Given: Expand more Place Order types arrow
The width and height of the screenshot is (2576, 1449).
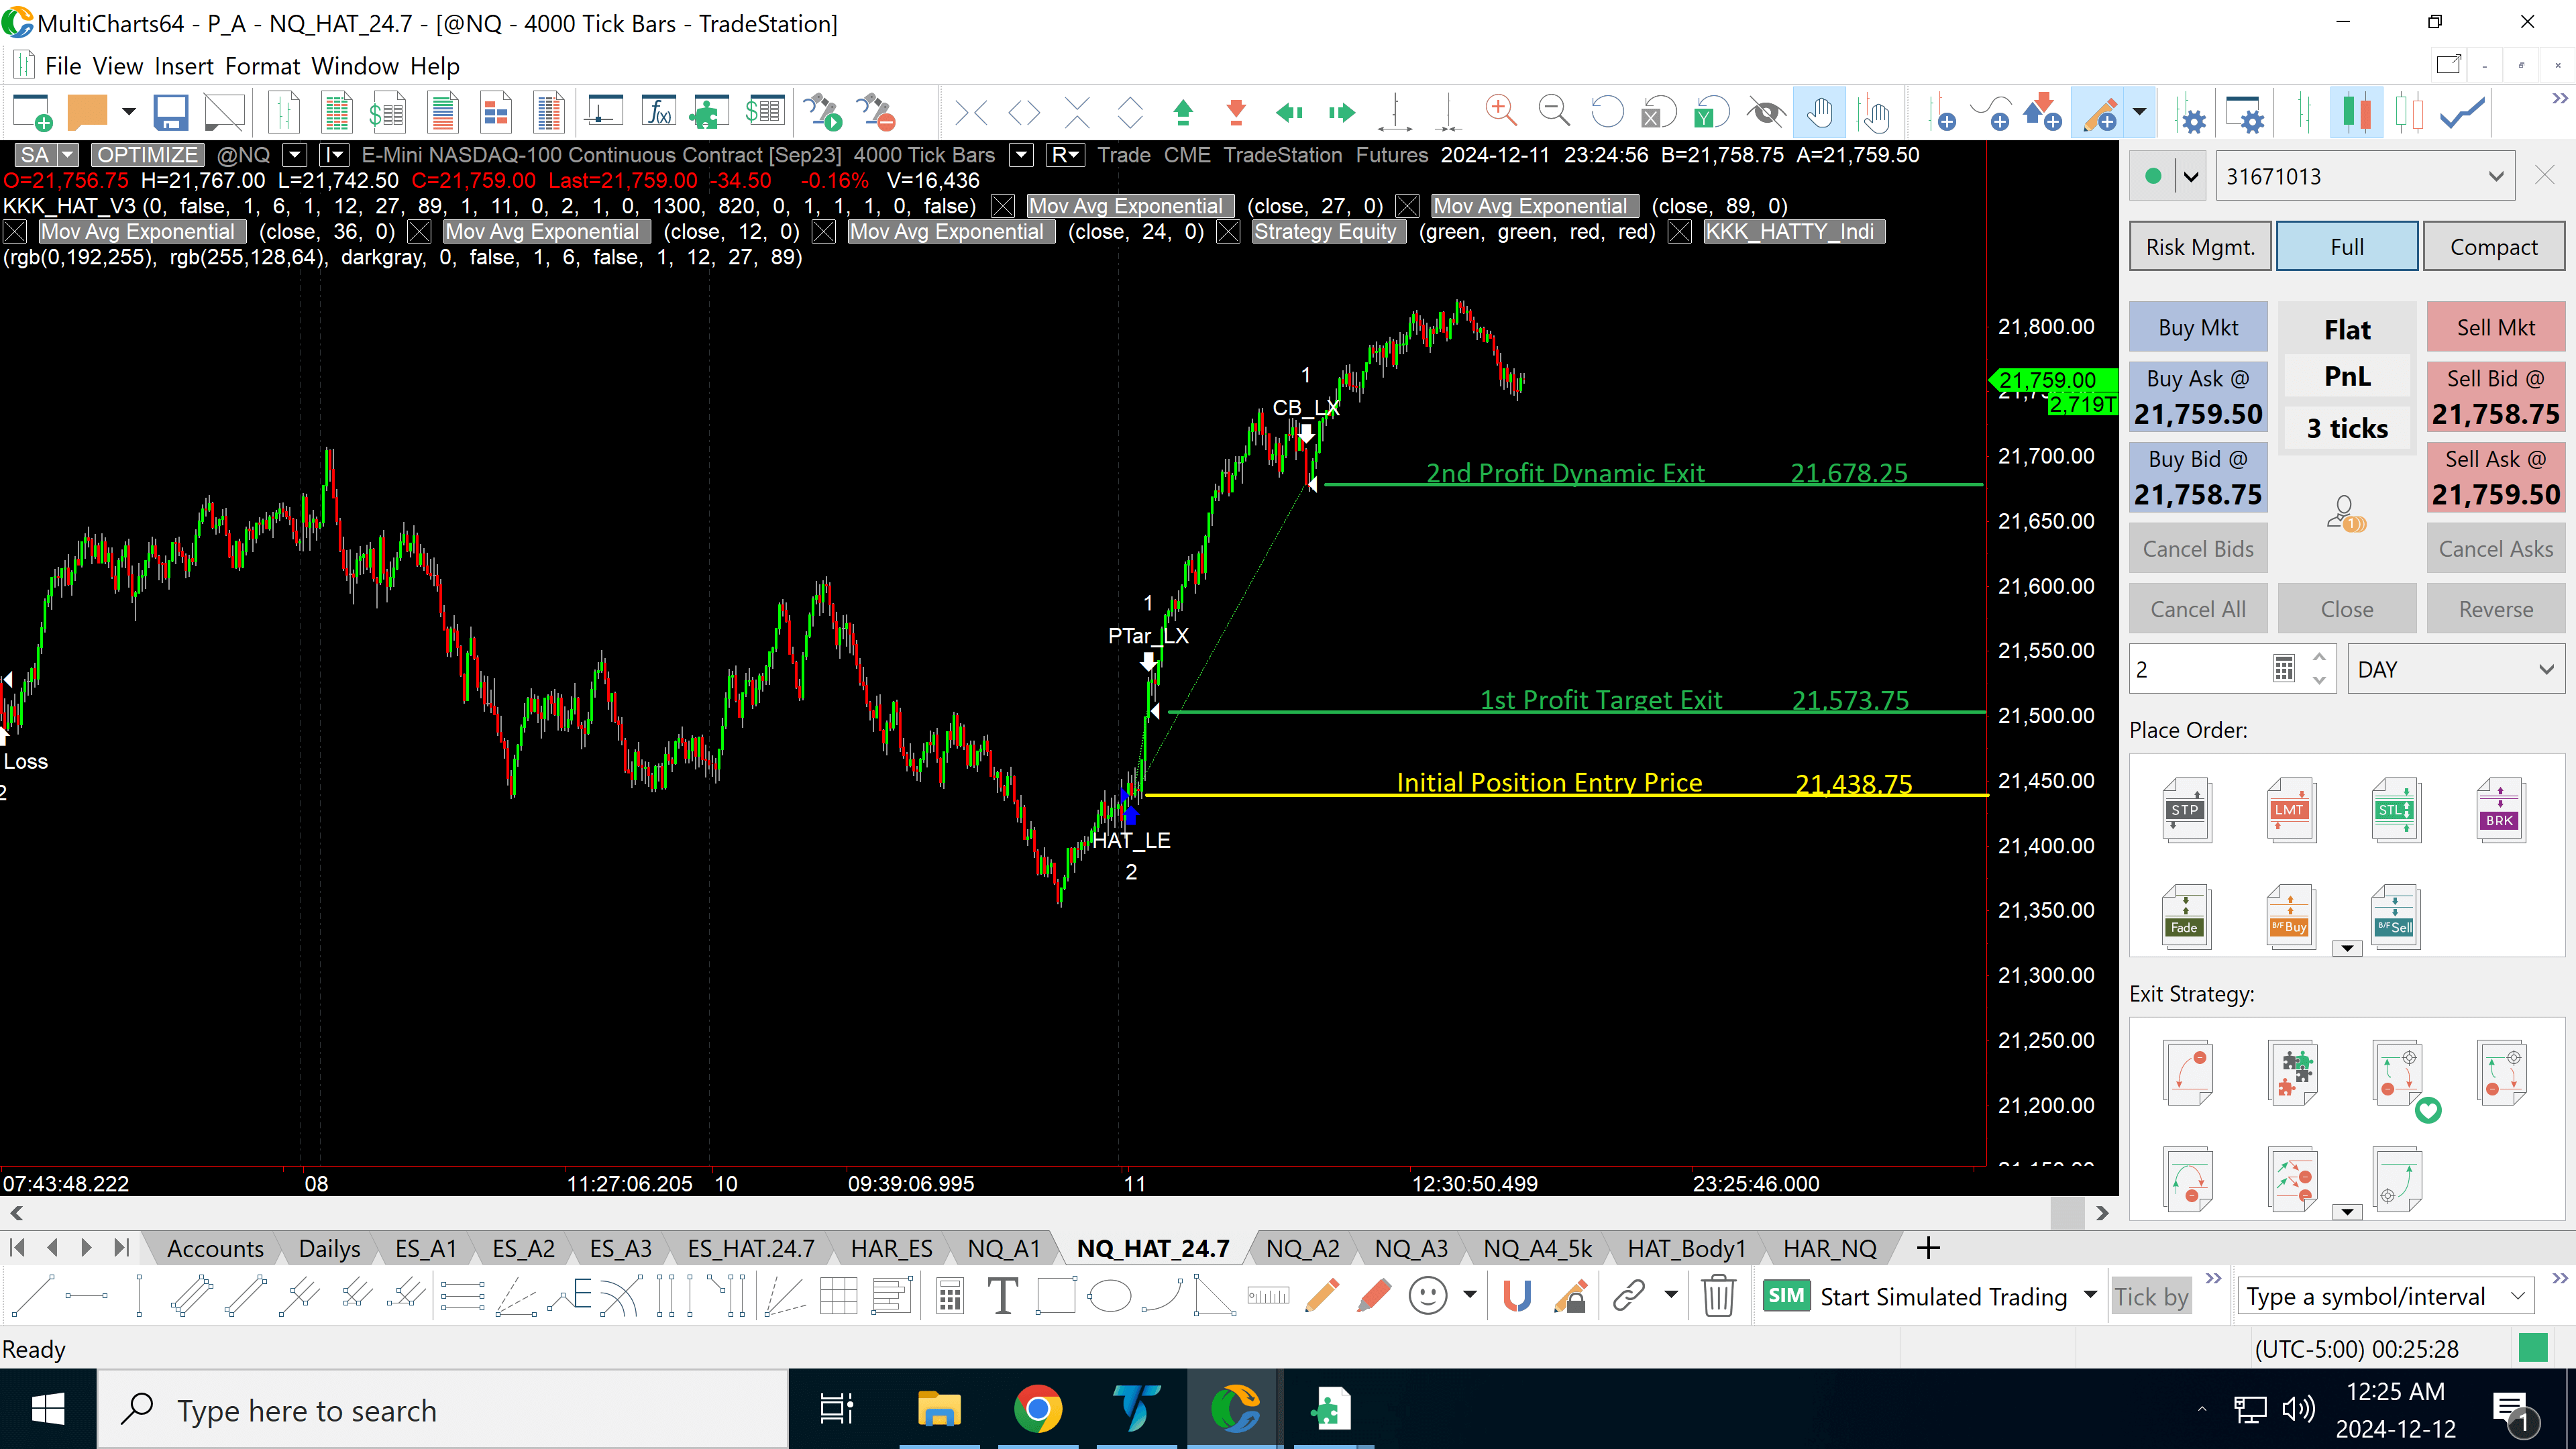Looking at the screenshot, I should (2346, 948).
